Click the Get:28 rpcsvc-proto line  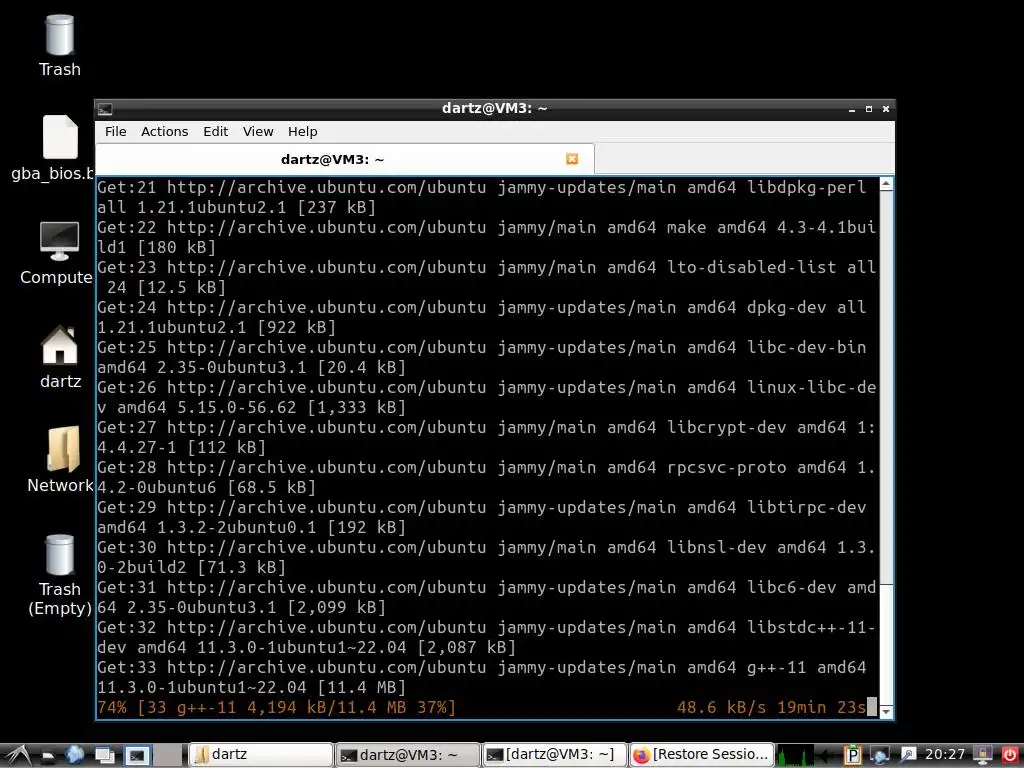487,477
